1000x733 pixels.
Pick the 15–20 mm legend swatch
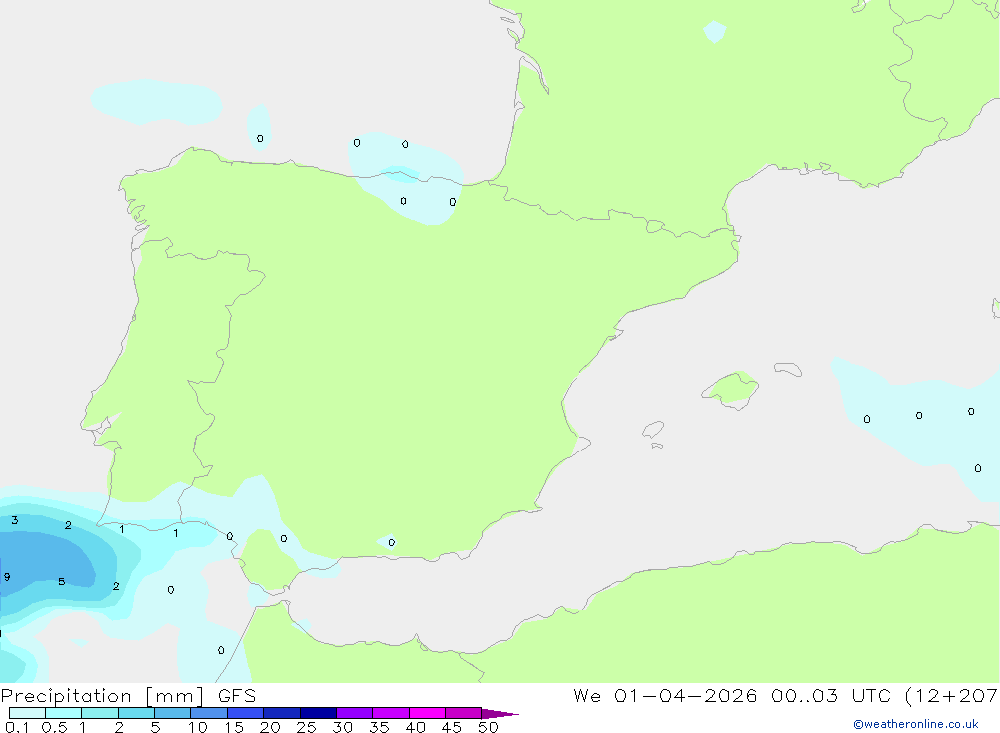pos(245,713)
